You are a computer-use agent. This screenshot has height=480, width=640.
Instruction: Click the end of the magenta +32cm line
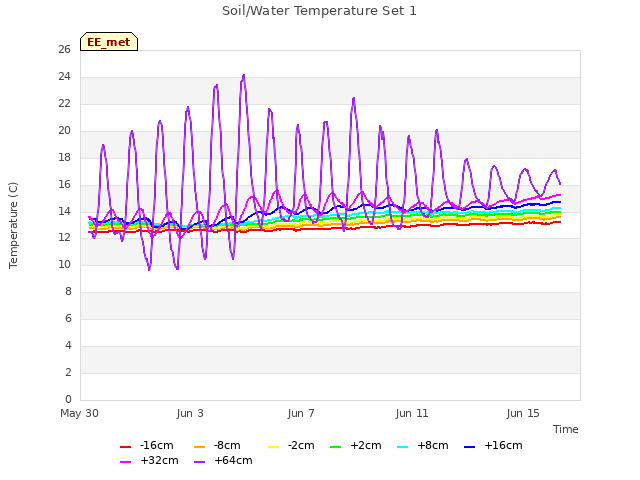(x=560, y=195)
